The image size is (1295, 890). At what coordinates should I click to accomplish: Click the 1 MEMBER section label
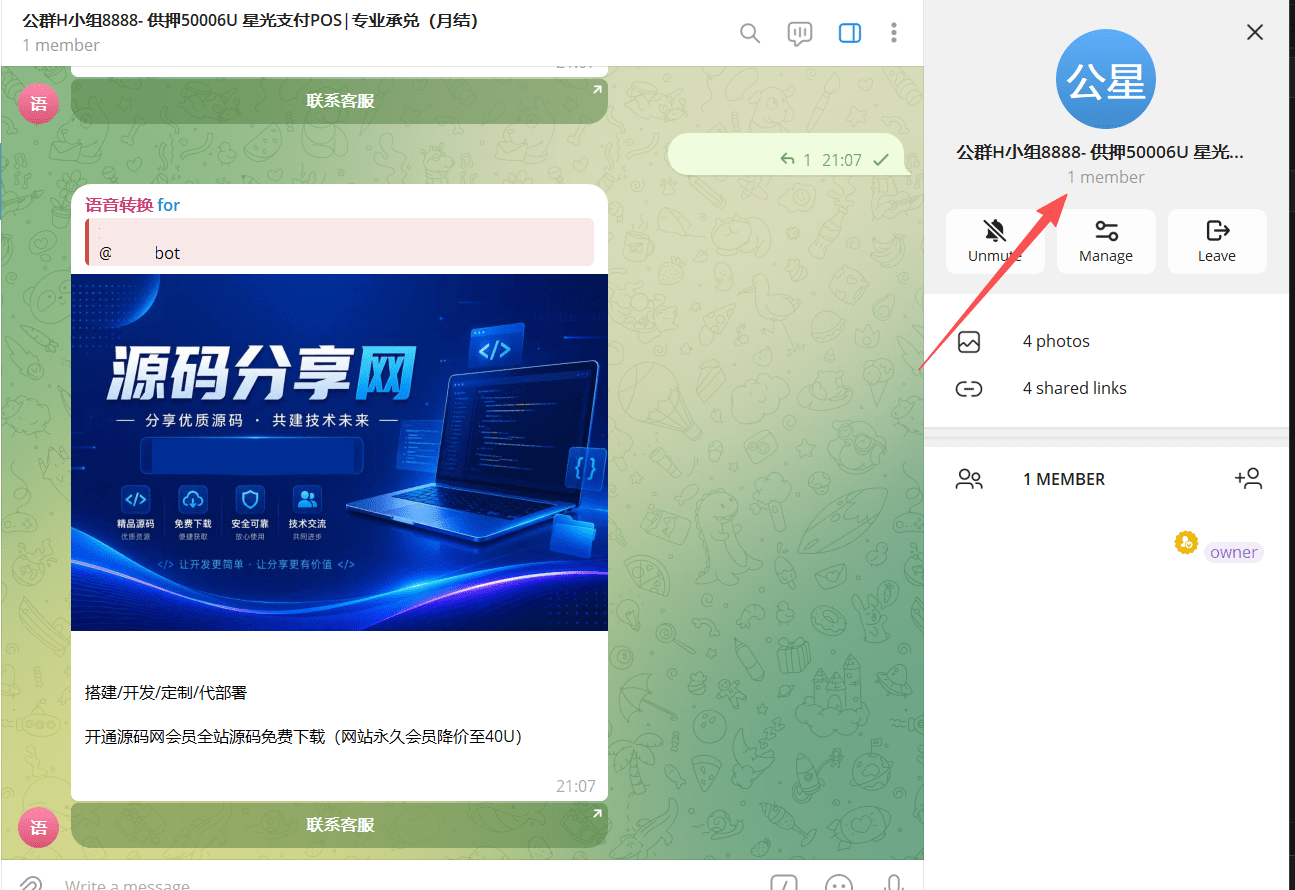click(x=1064, y=479)
